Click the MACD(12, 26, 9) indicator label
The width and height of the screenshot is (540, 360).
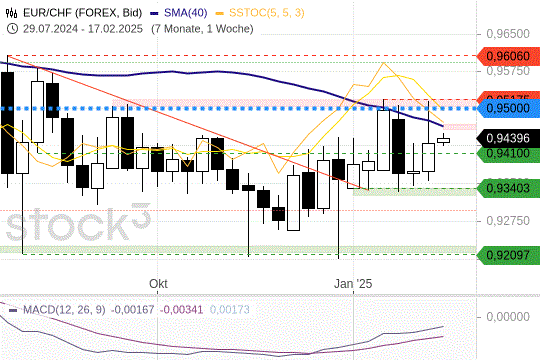tap(64, 310)
